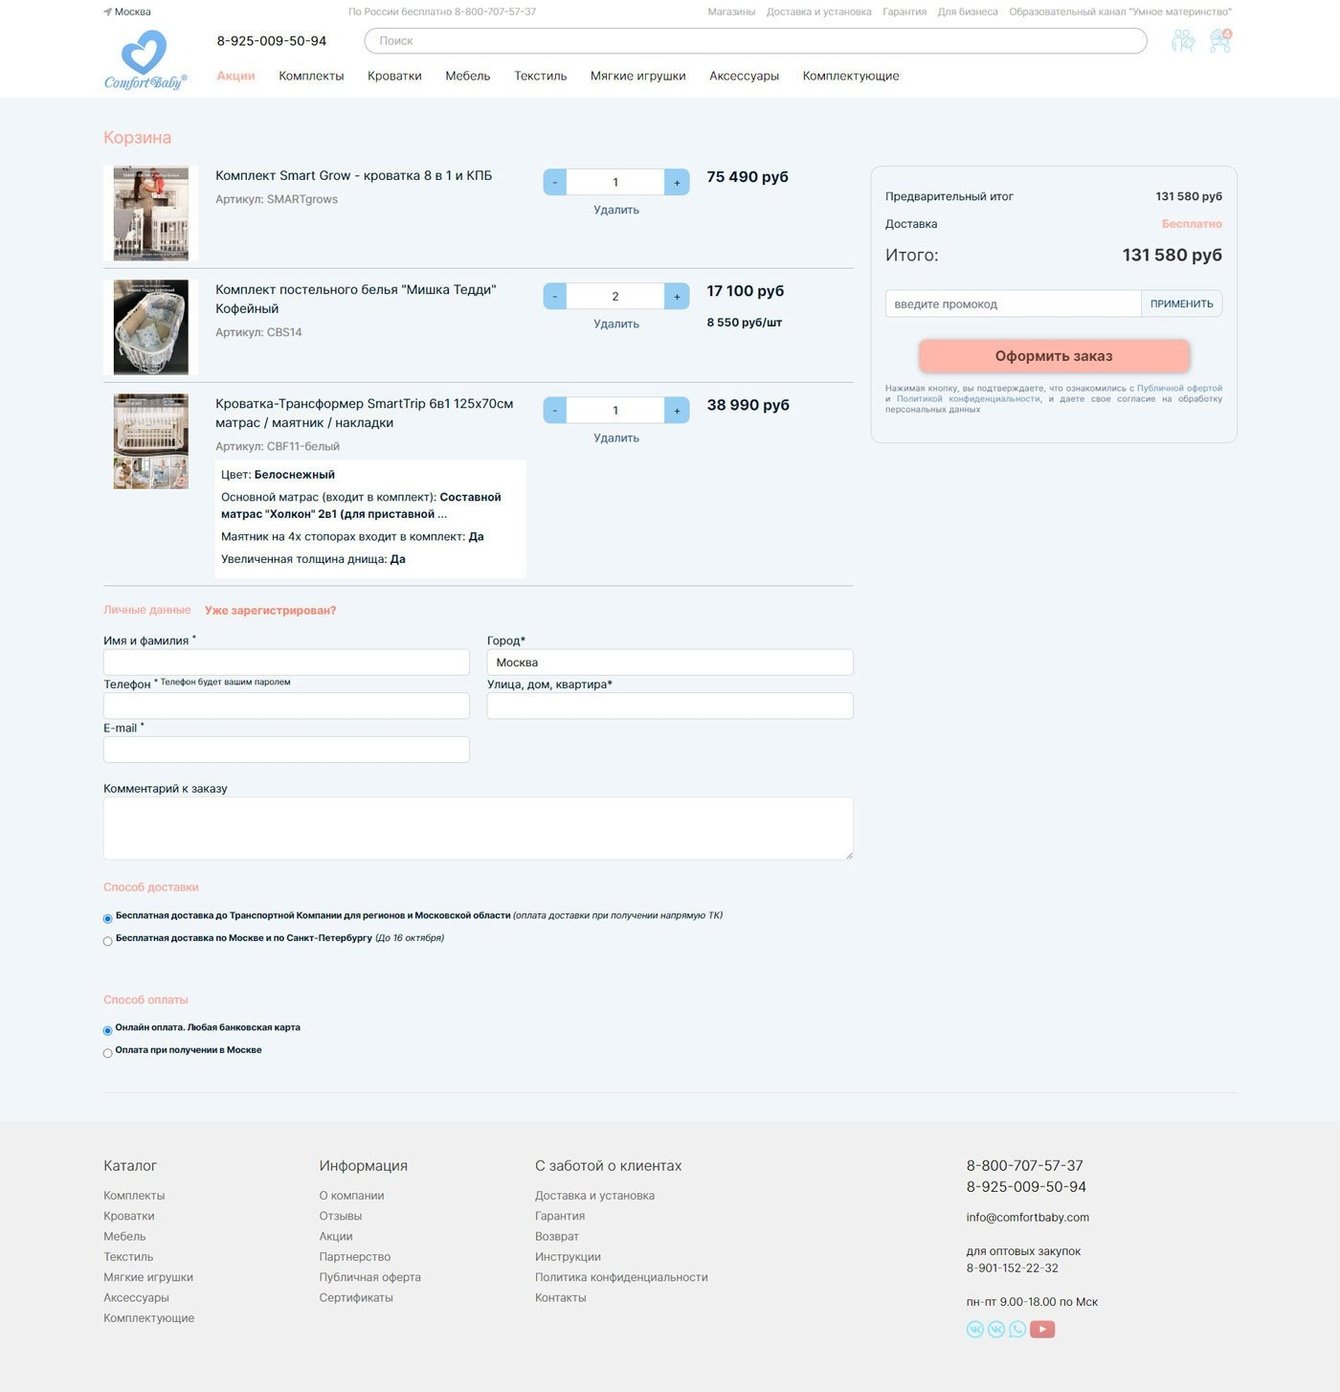1340x1392 pixels.
Task: Open Мишка Тедди bedding product thumbnail
Action: tap(151, 327)
